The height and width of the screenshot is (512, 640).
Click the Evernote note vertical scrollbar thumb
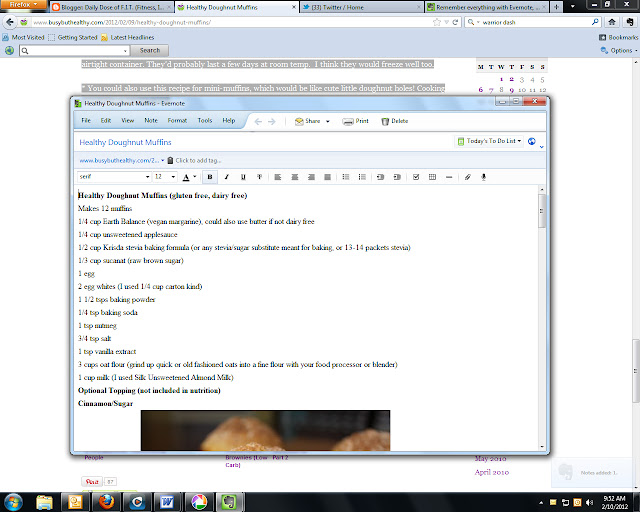(542, 211)
